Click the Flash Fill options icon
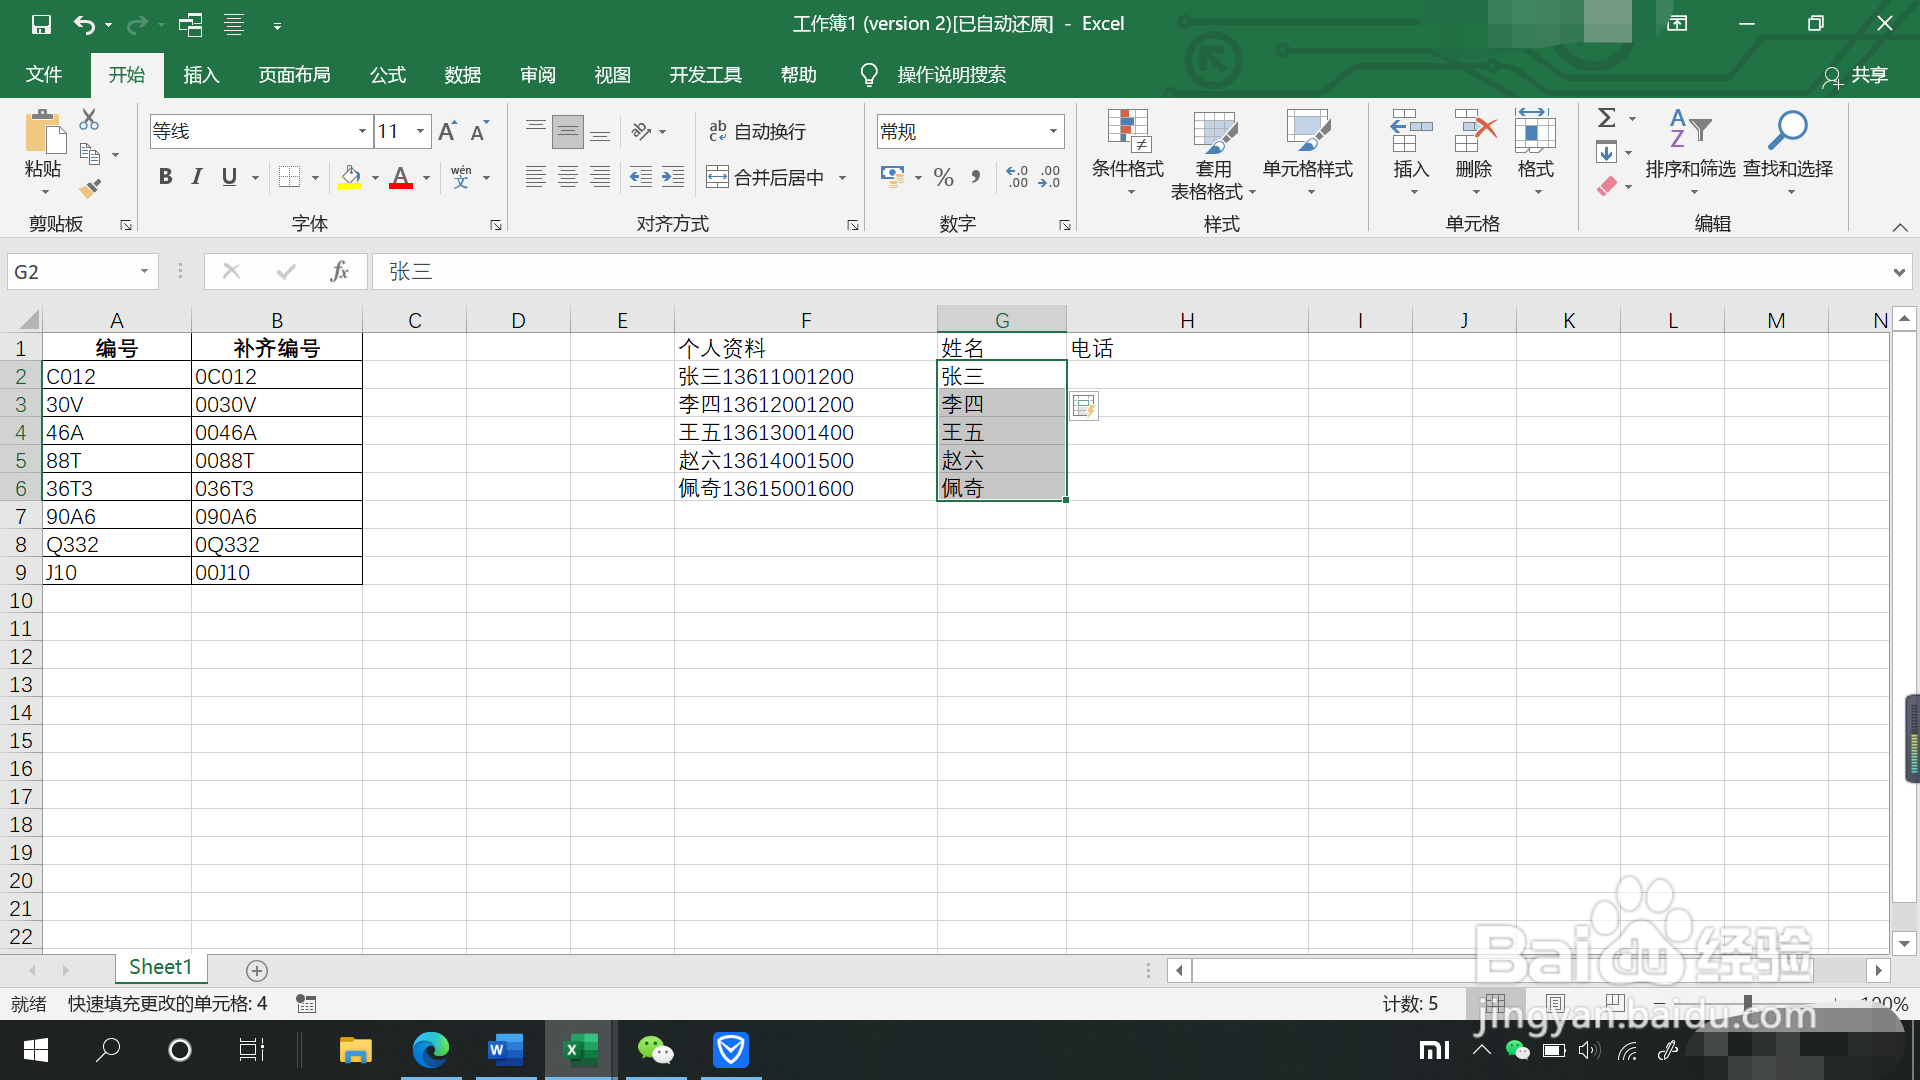Screen dimensions: 1920x1080 [1084, 406]
